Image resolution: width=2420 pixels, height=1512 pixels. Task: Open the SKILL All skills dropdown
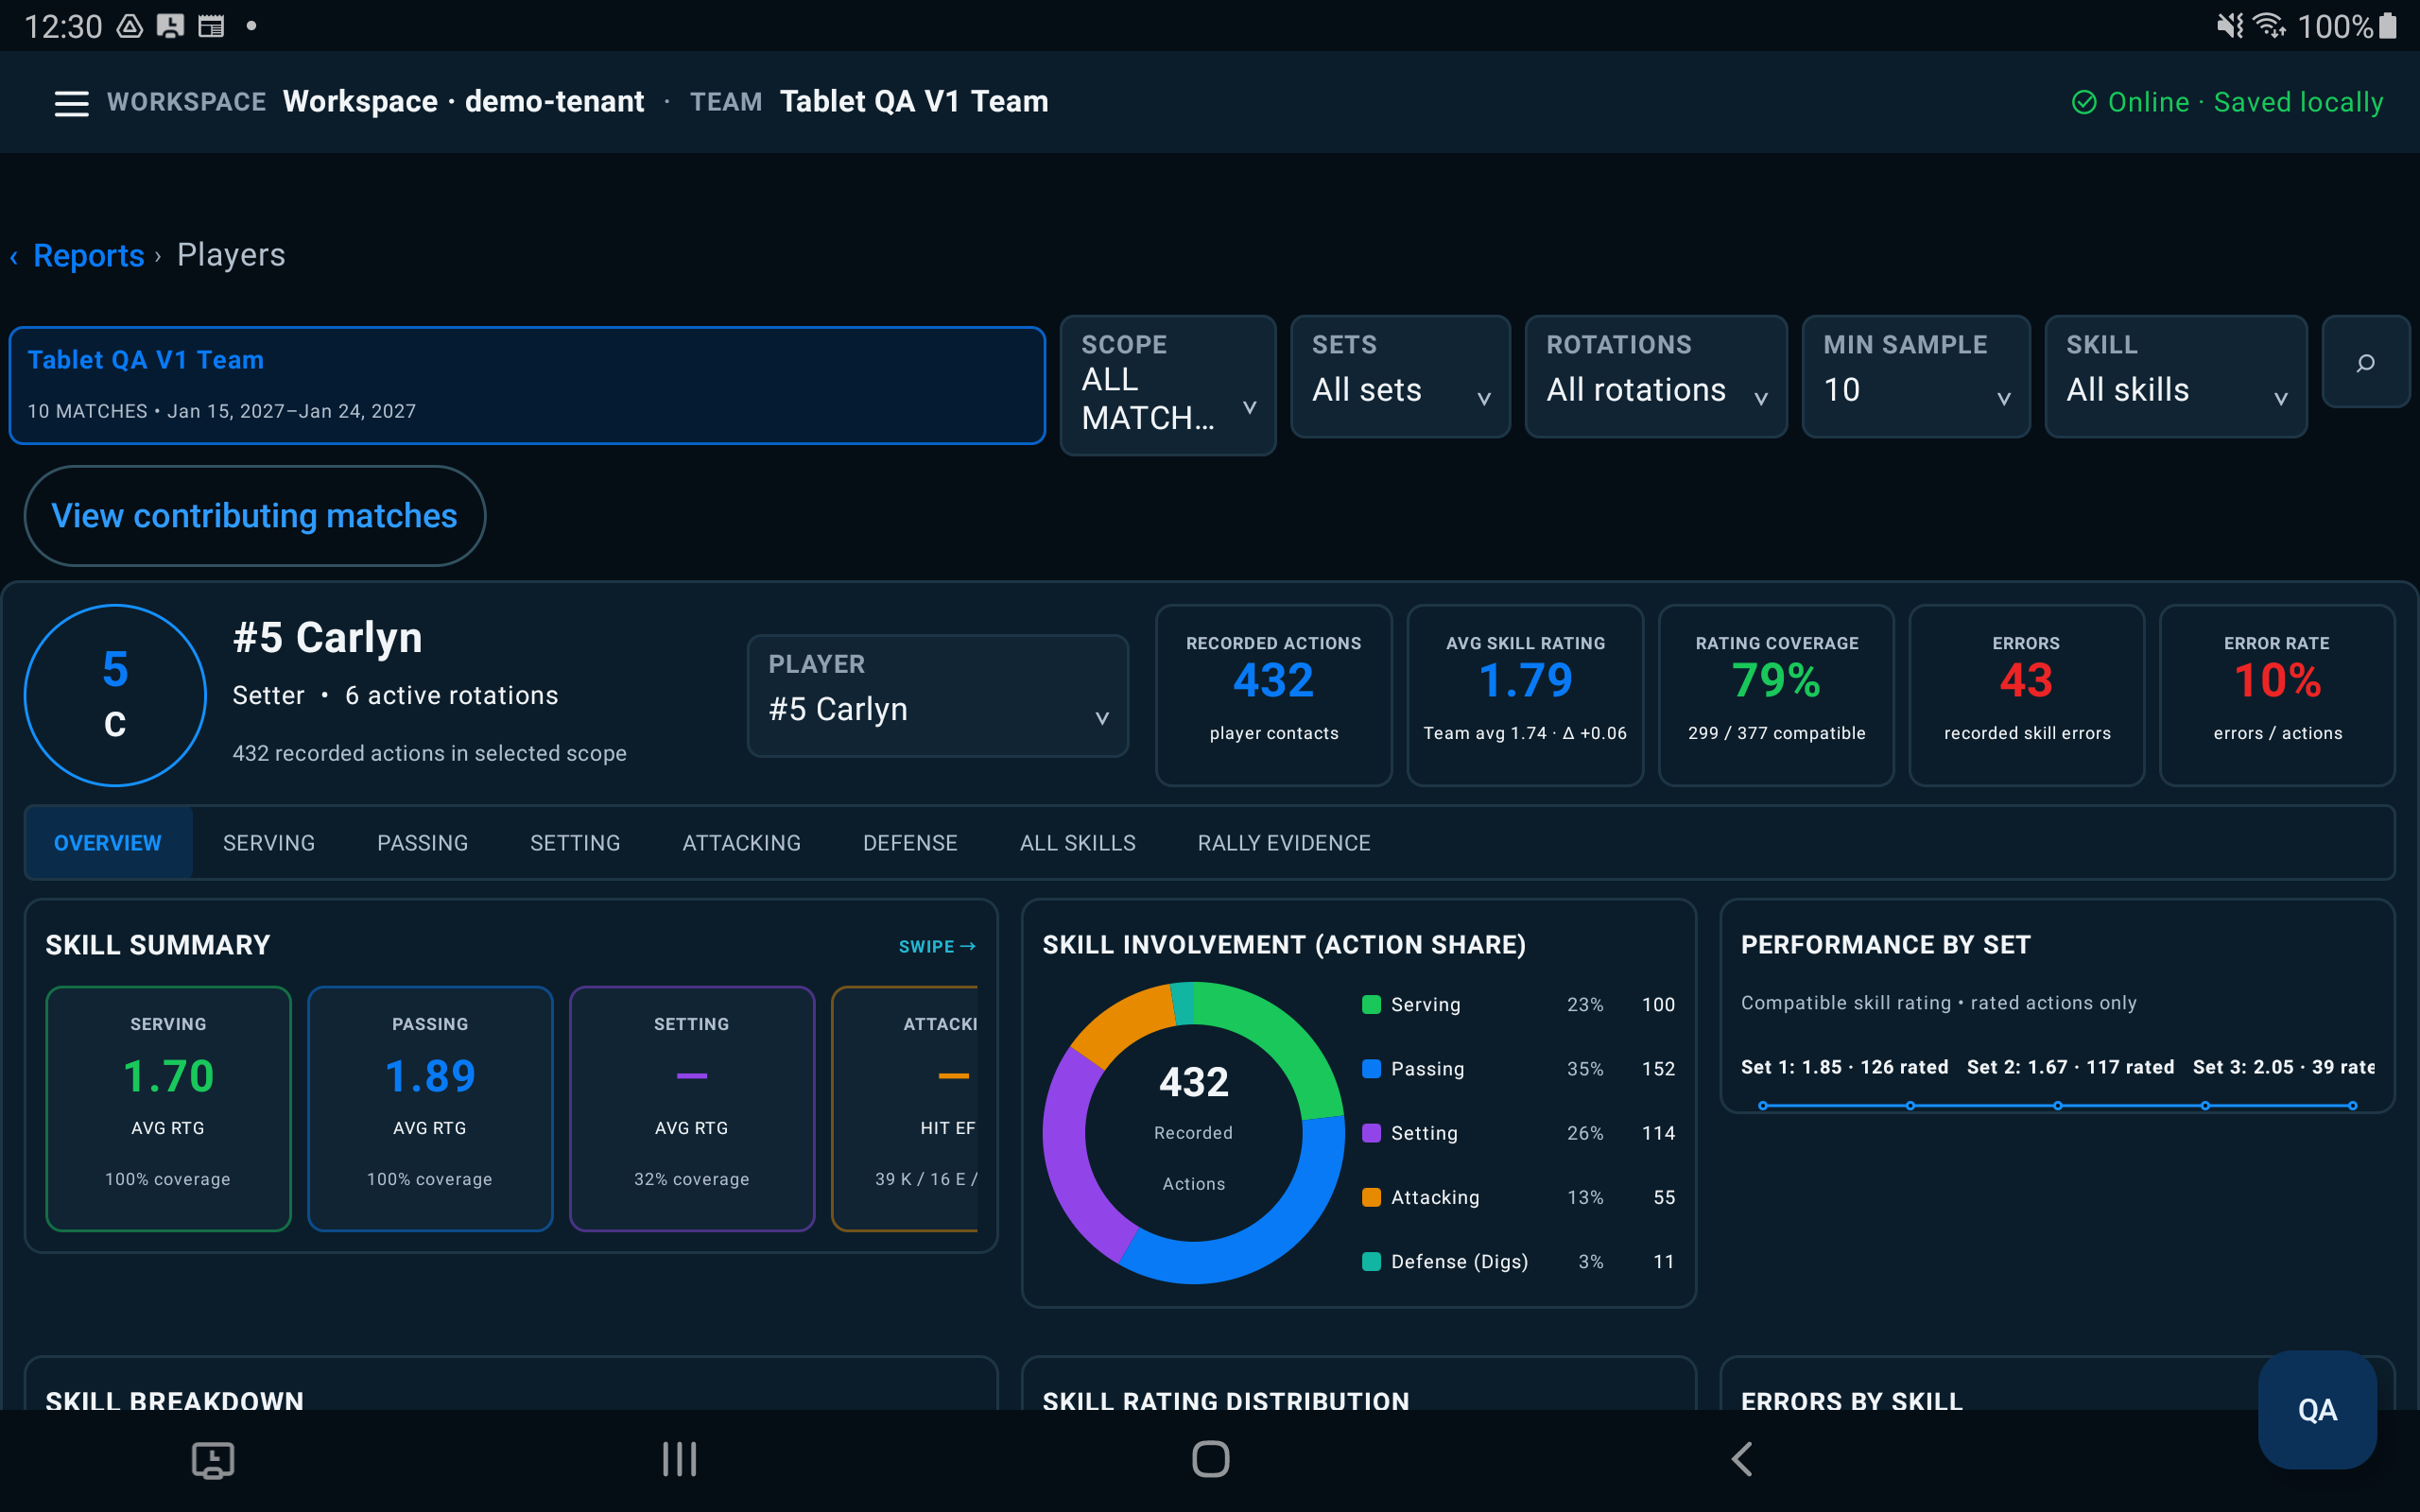(2176, 377)
